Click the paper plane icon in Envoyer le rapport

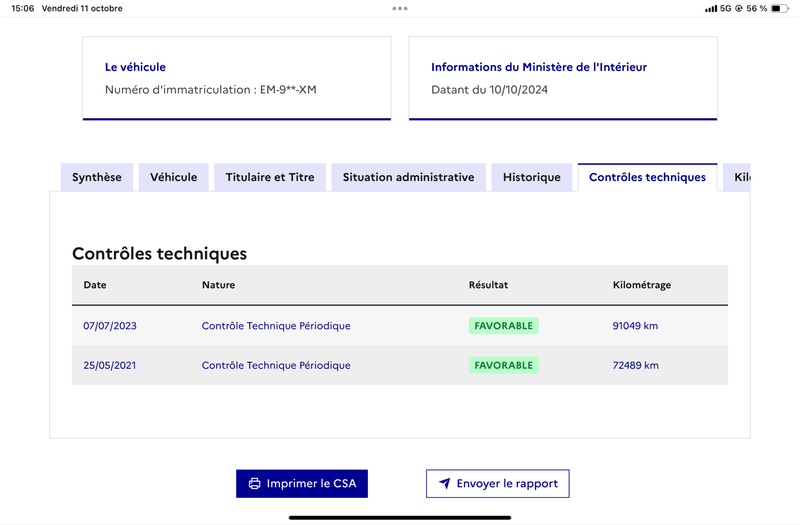pyautogui.click(x=445, y=483)
